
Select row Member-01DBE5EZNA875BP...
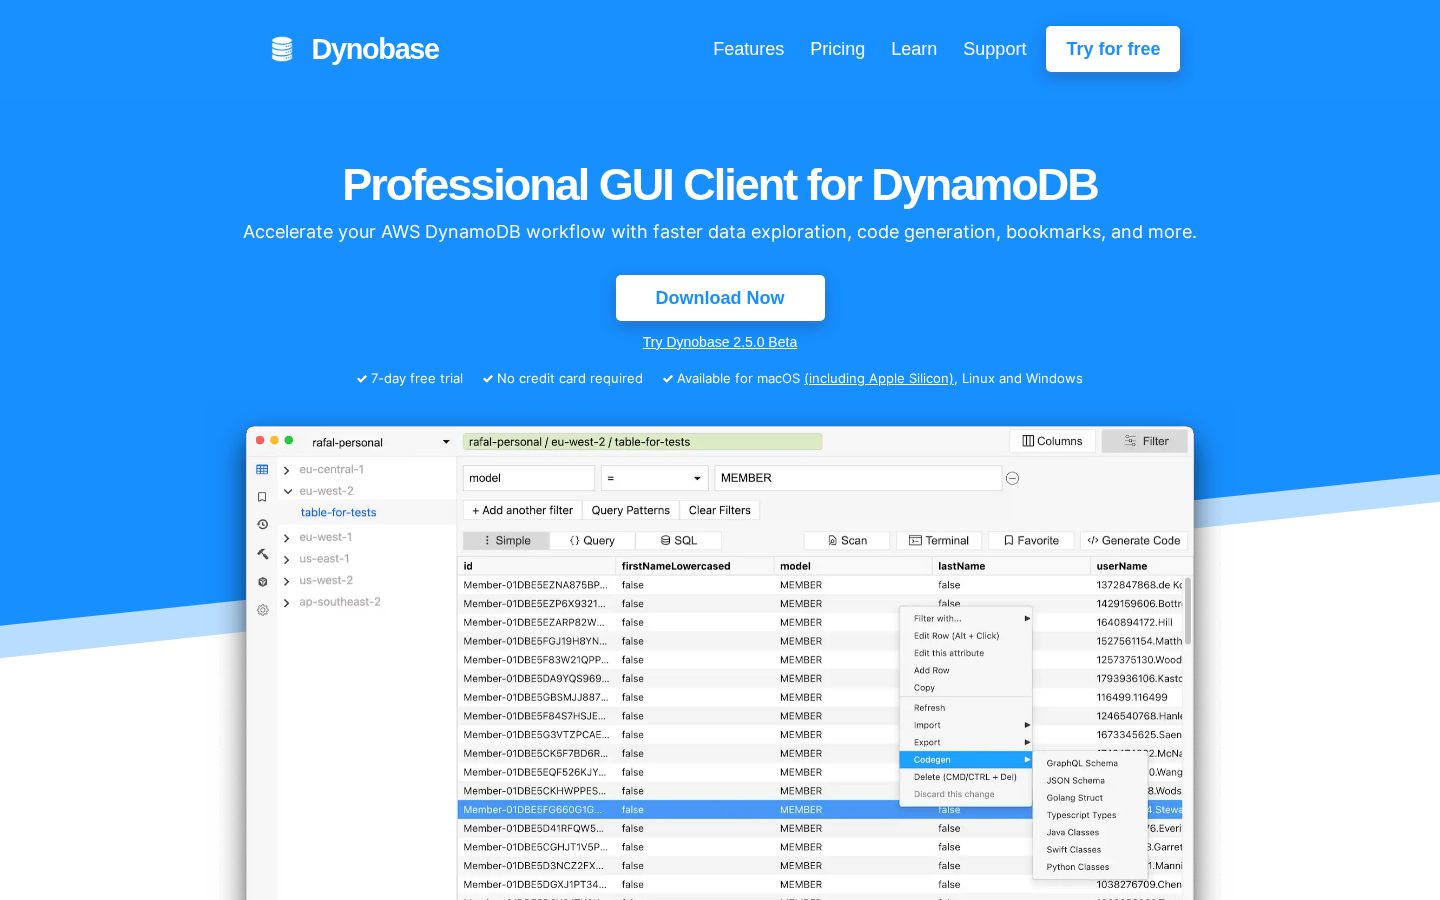point(820,585)
